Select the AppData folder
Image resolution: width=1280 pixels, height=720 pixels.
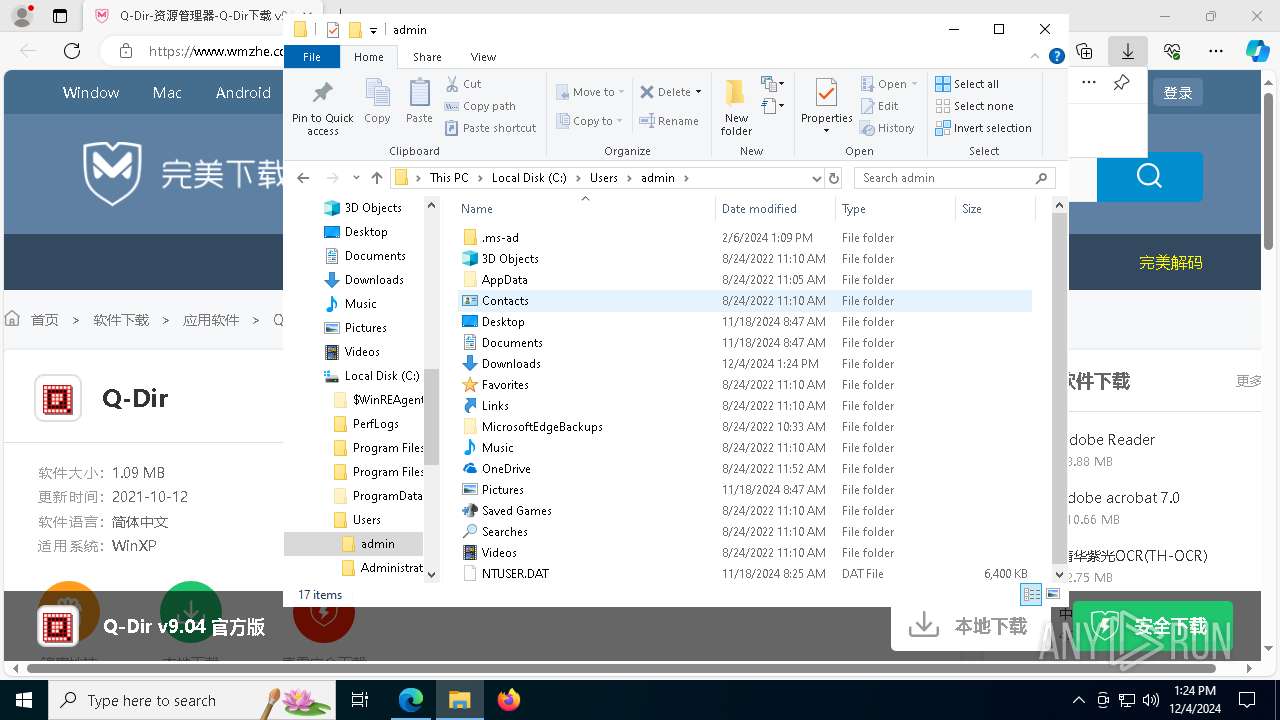pyautogui.click(x=504, y=280)
